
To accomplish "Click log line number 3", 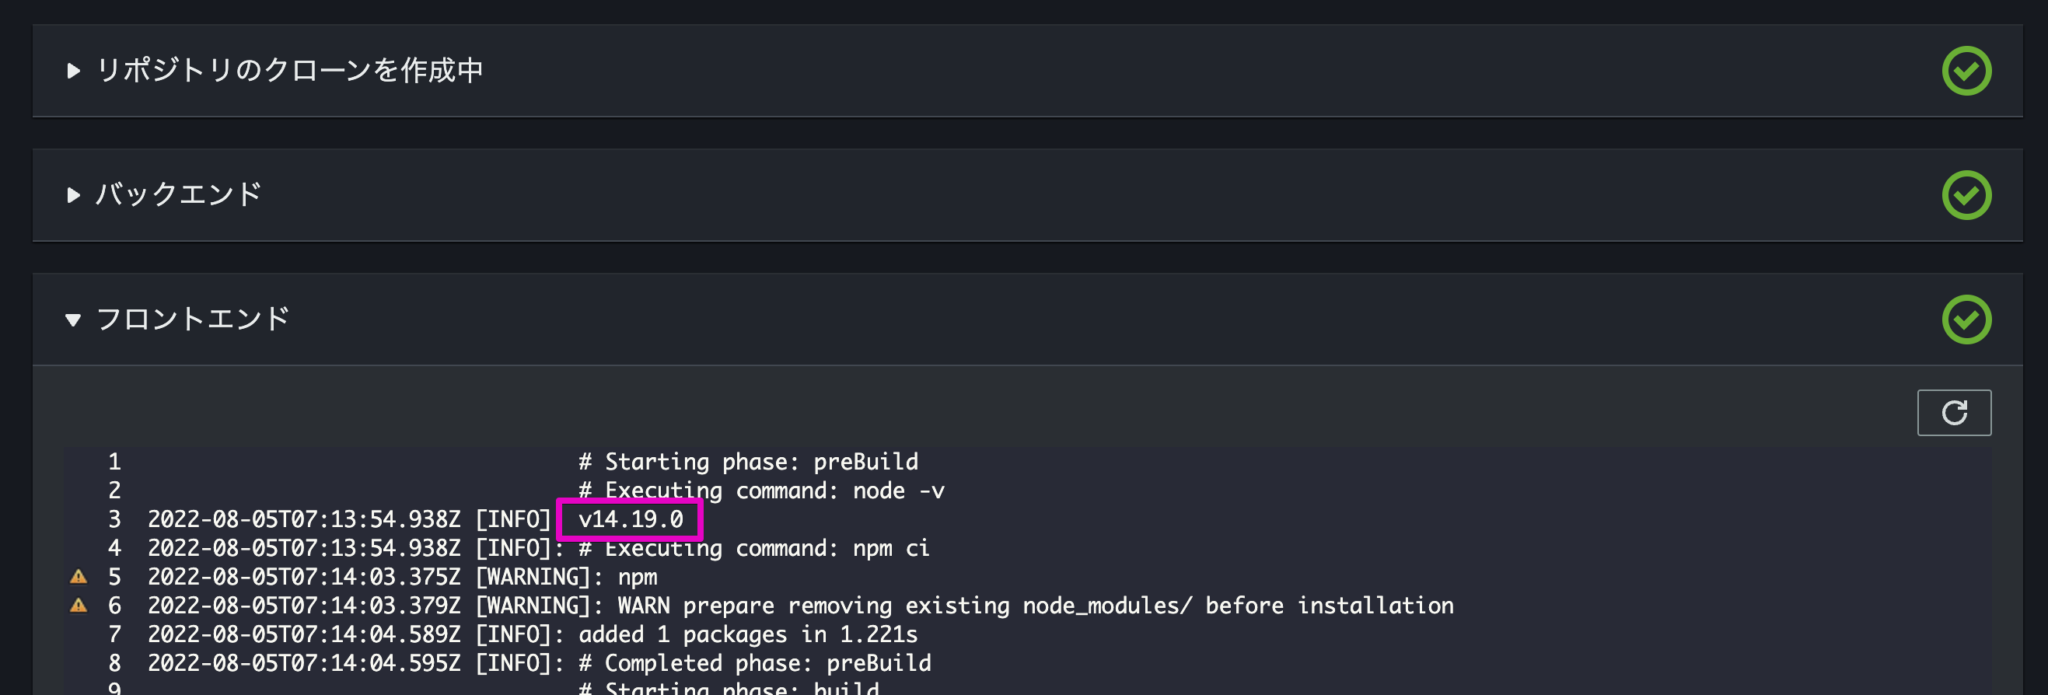I will point(114,519).
